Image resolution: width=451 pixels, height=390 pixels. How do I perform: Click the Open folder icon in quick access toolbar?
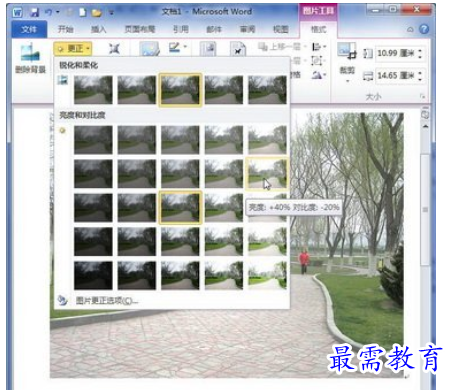click(x=96, y=13)
